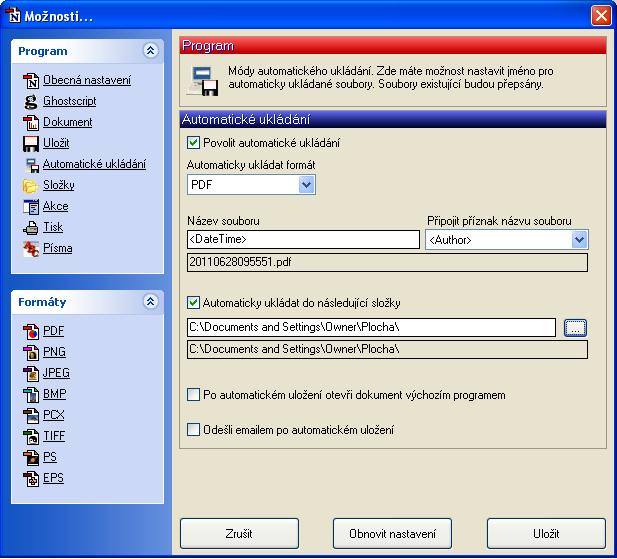Screen dimensions: 617x559
Task: Click the JPEG format icon
Action: coord(31,373)
